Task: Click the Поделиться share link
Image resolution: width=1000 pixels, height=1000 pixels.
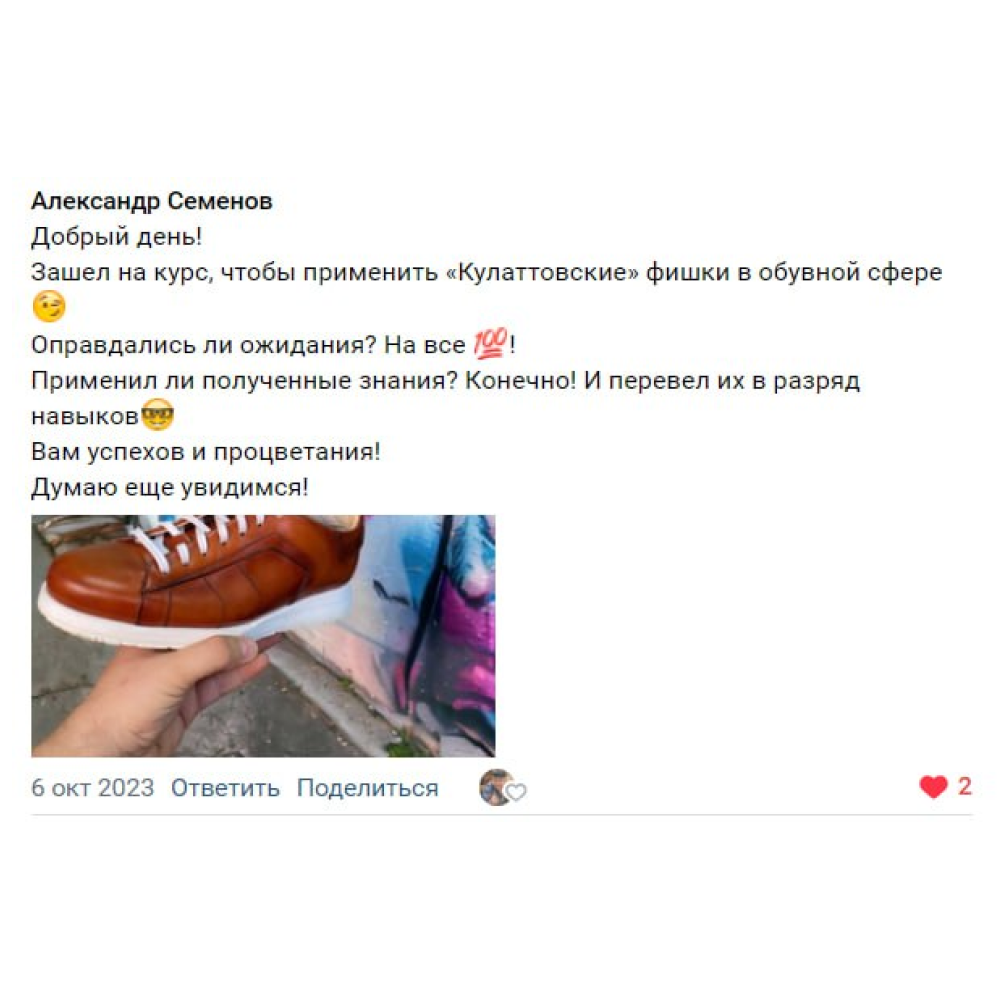Action: 367,788
